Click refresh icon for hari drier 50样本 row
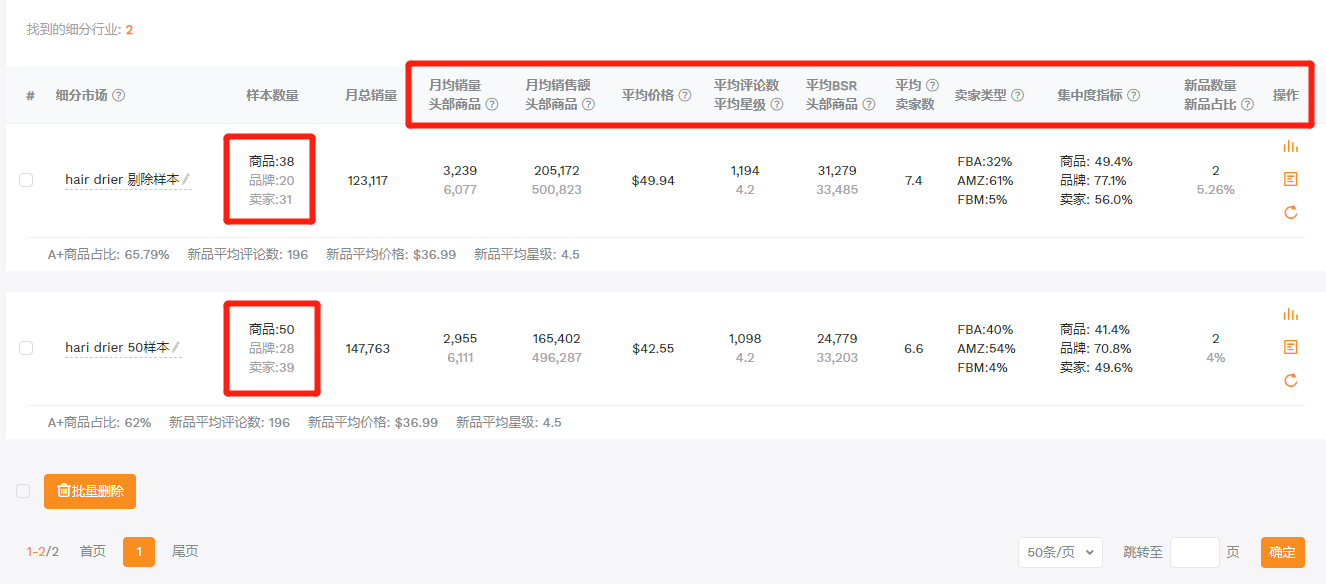 [x=1290, y=380]
